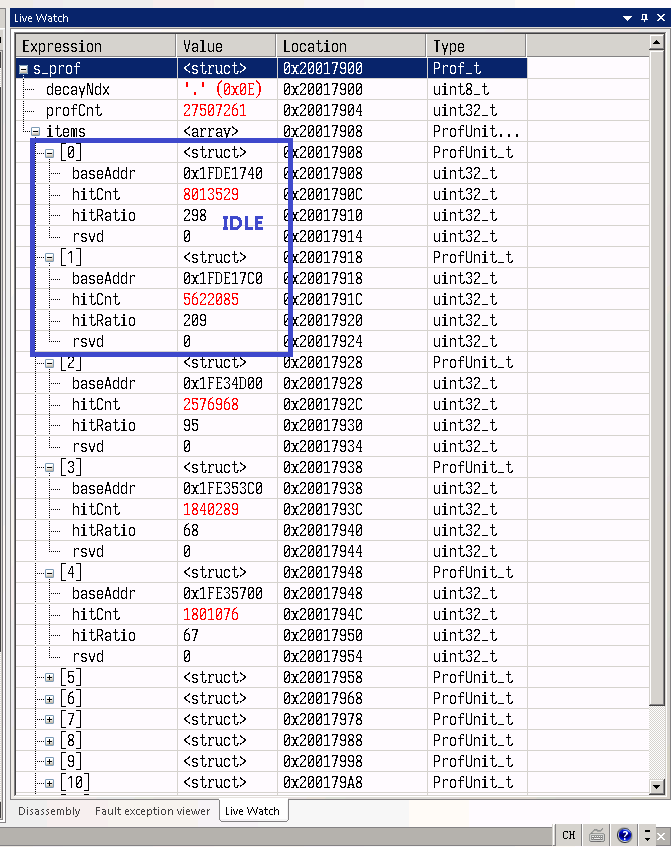Open the Fault exception viewer tab
671x847 pixels.
(152, 811)
